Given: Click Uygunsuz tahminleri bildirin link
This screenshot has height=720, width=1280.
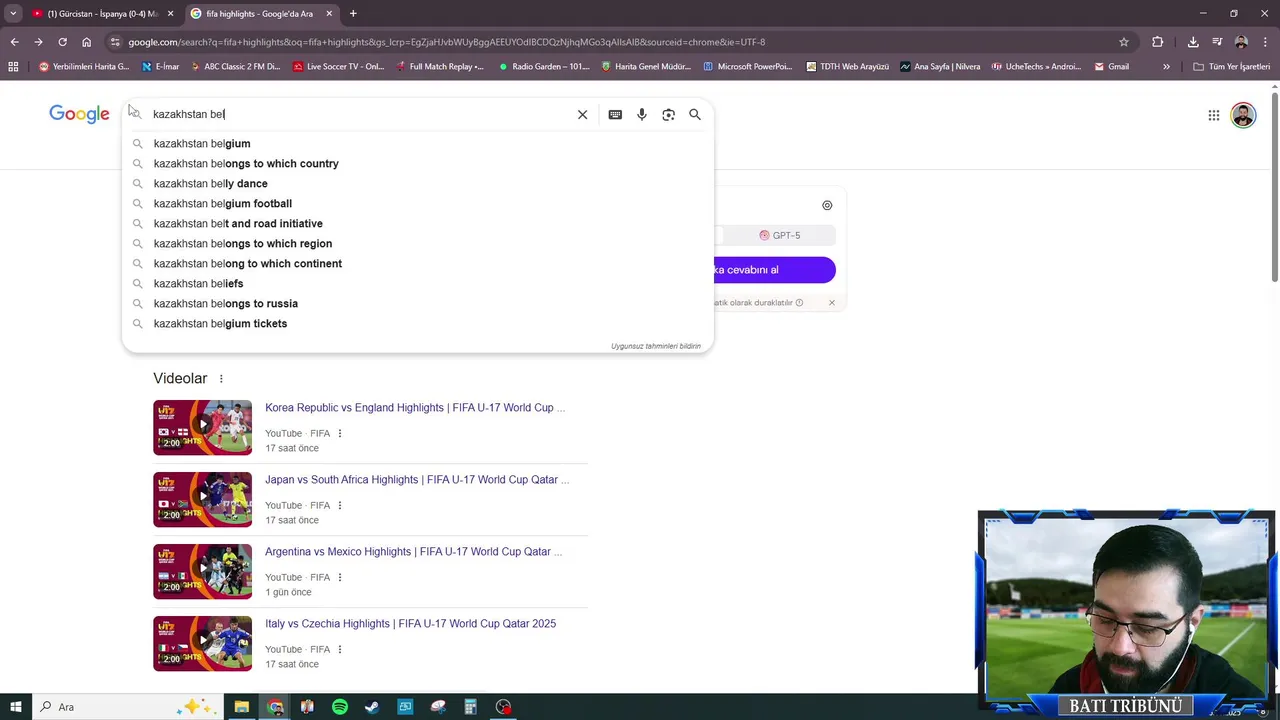Looking at the screenshot, I should 656,346.
